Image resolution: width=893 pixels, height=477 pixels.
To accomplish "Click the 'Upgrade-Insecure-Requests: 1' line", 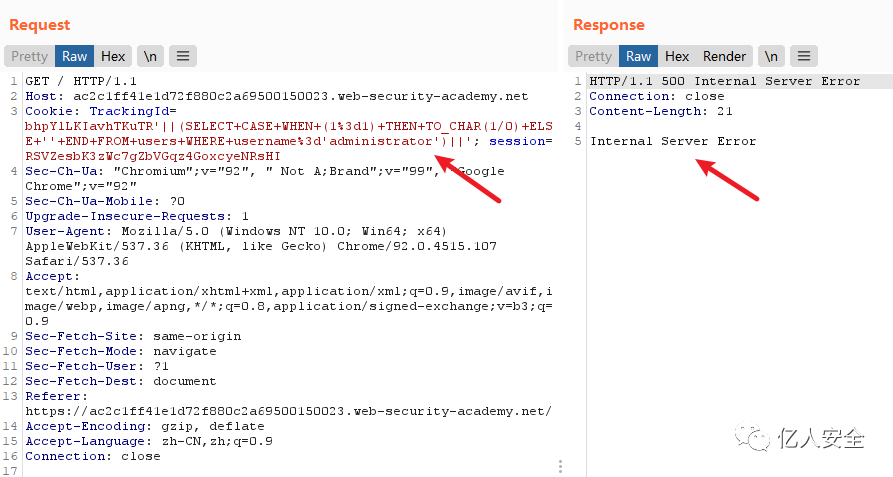I will click(x=137, y=216).
